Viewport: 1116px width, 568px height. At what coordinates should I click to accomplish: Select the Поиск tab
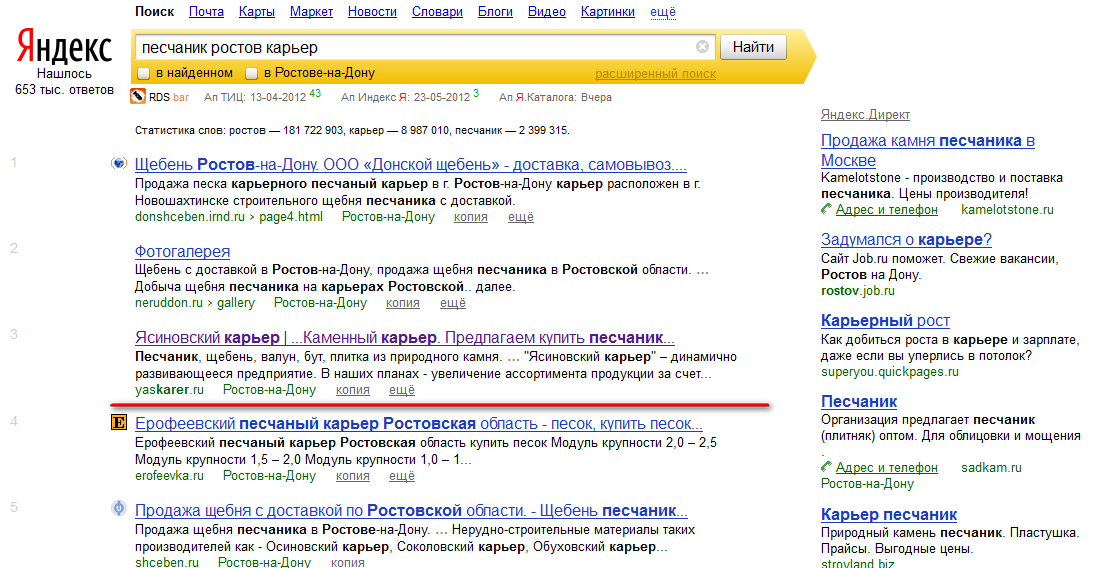(x=154, y=12)
